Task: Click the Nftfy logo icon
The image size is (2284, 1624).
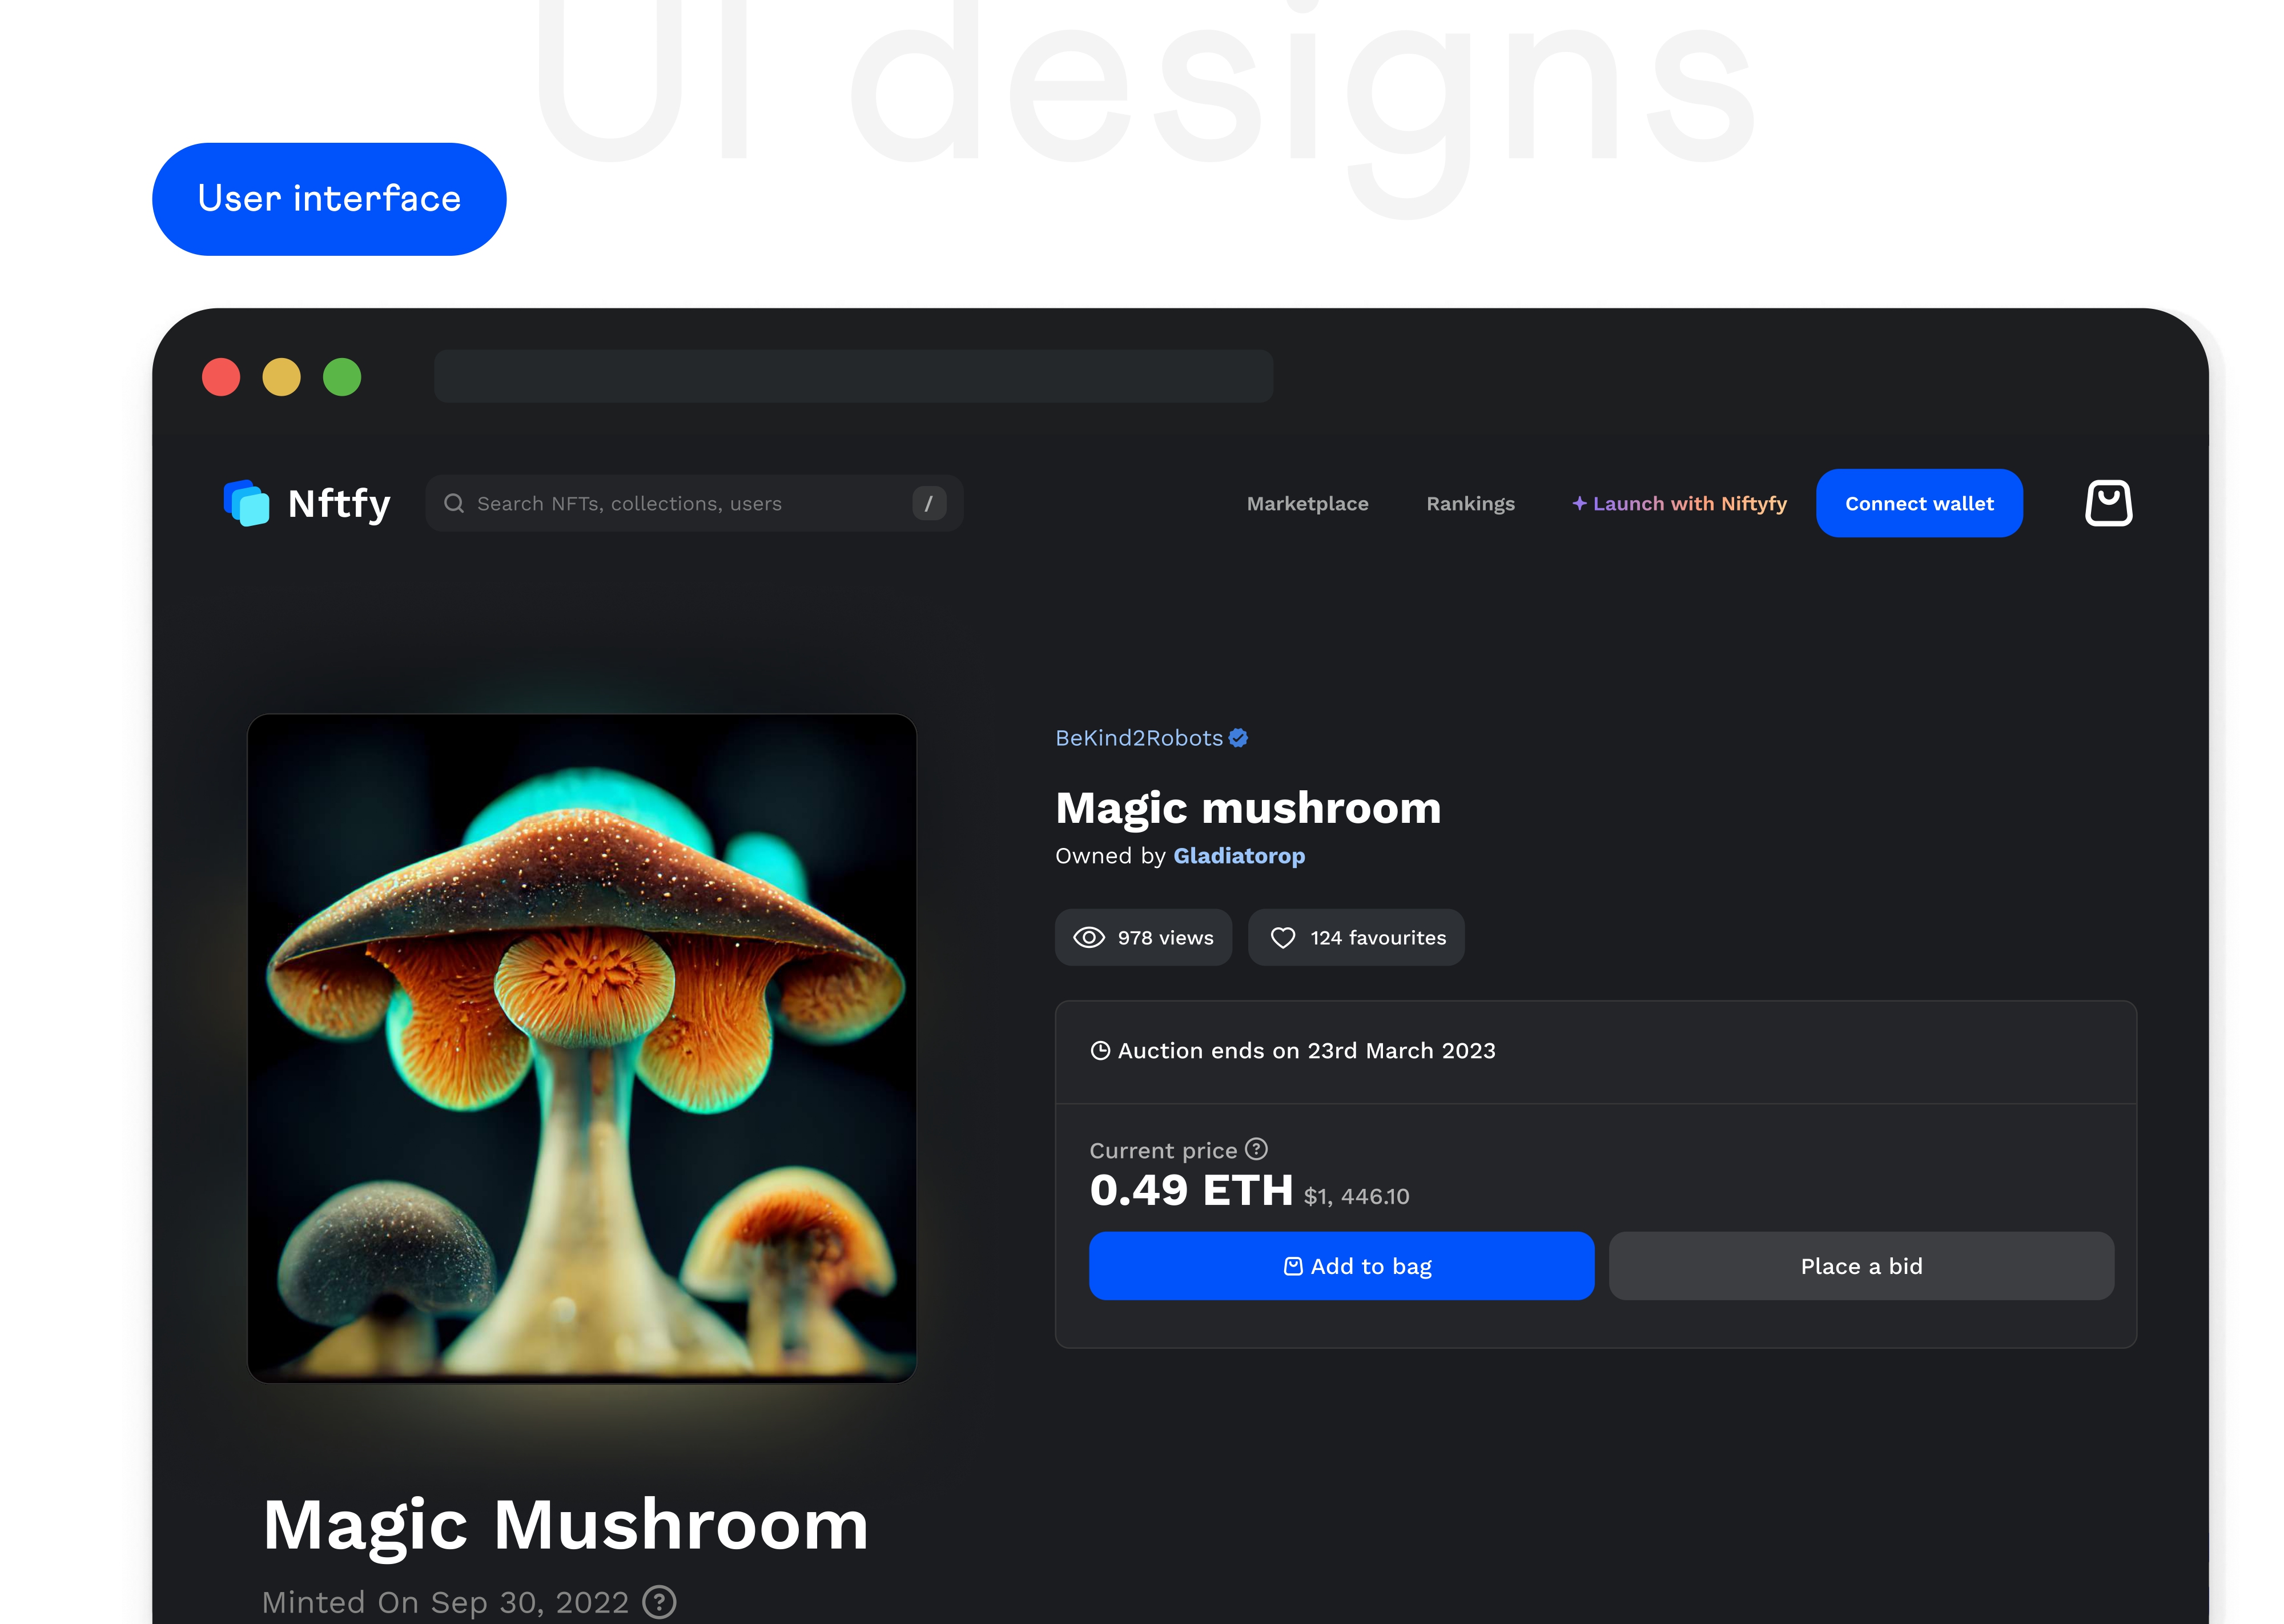Action: [246, 503]
